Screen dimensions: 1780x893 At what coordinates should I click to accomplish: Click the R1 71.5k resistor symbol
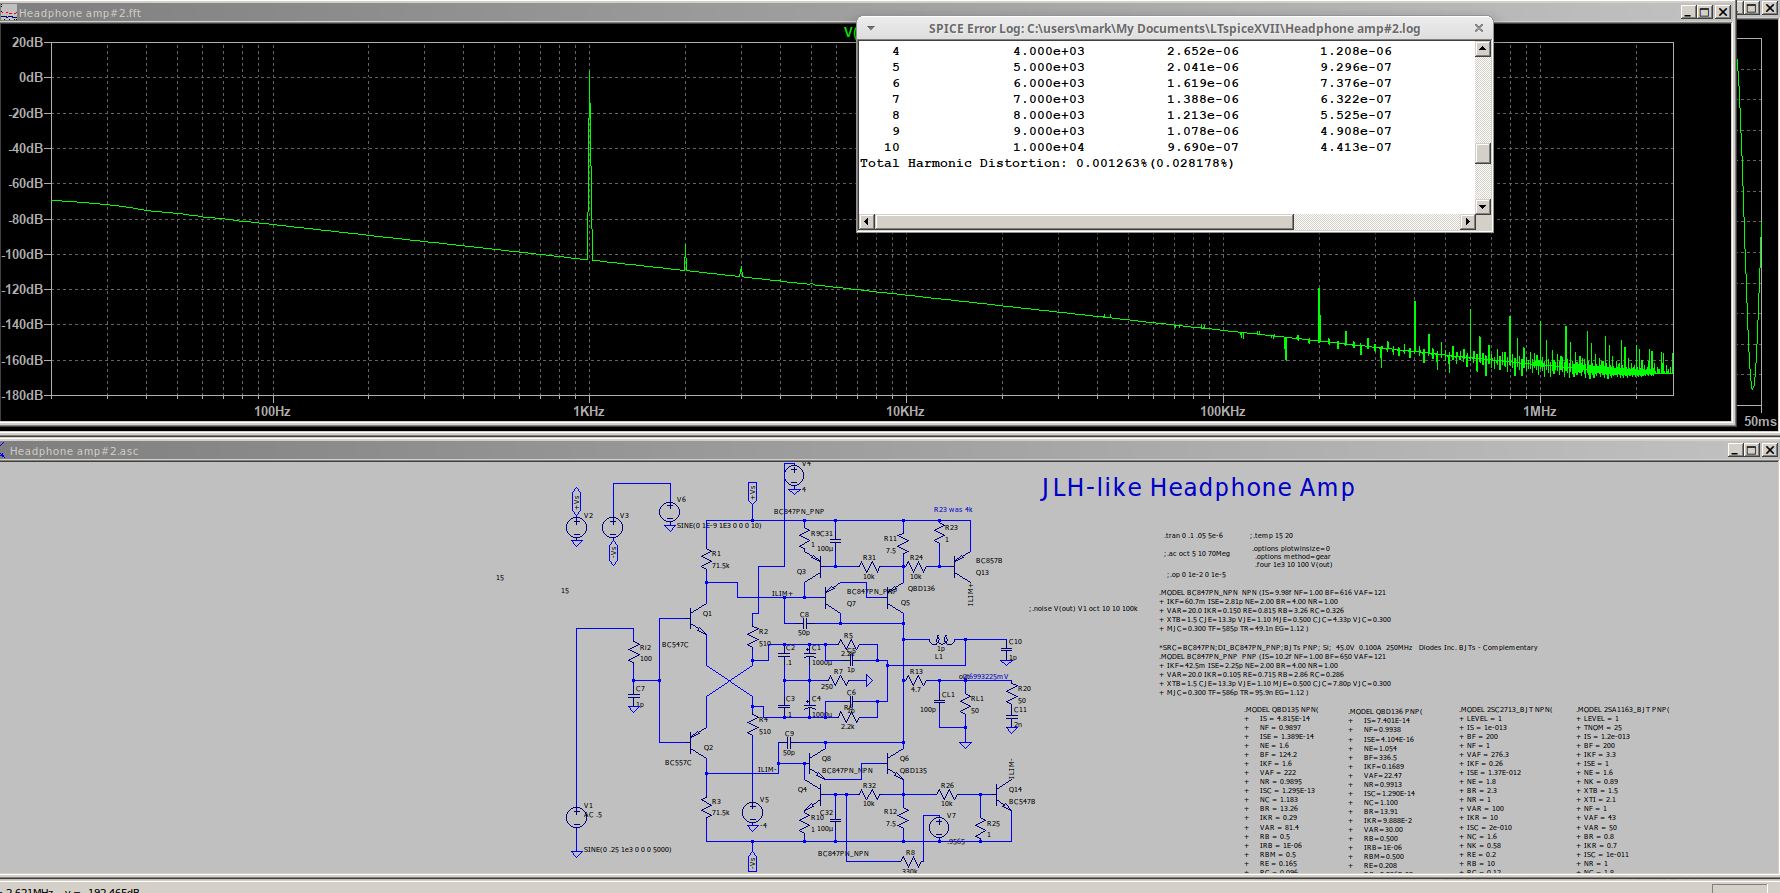(707, 560)
